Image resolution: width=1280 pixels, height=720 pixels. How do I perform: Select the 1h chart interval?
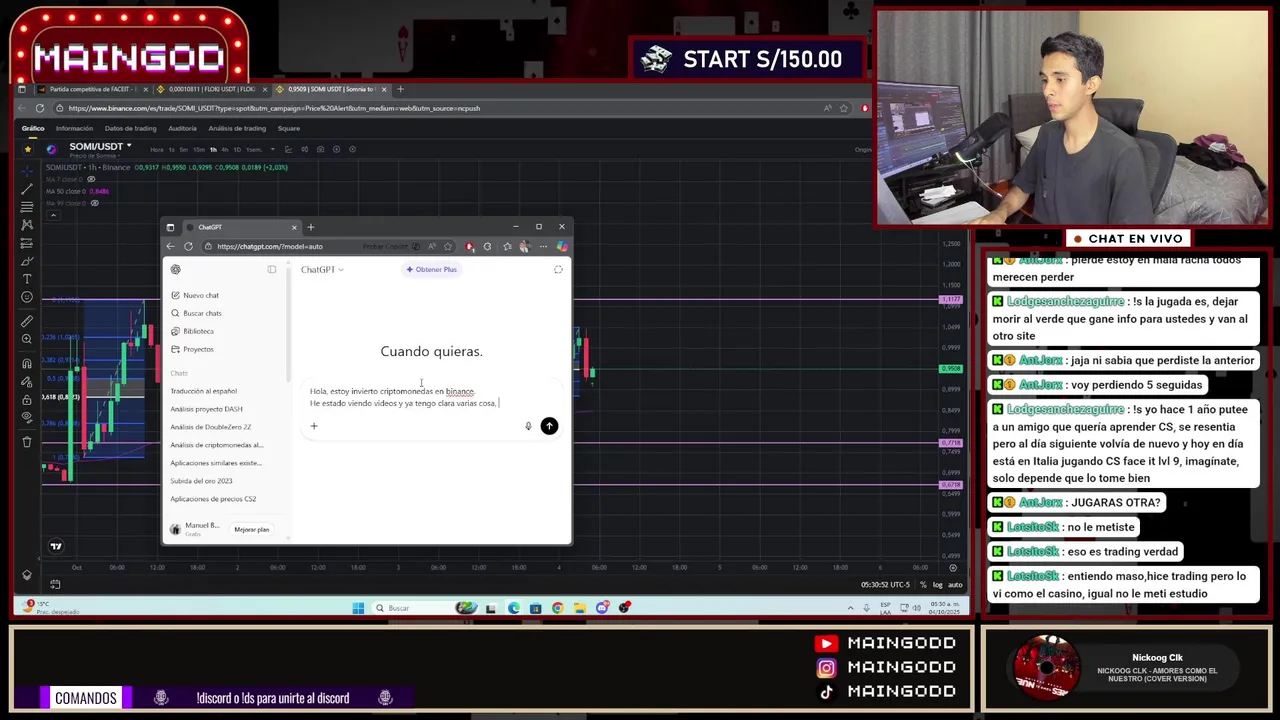(212, 149)
